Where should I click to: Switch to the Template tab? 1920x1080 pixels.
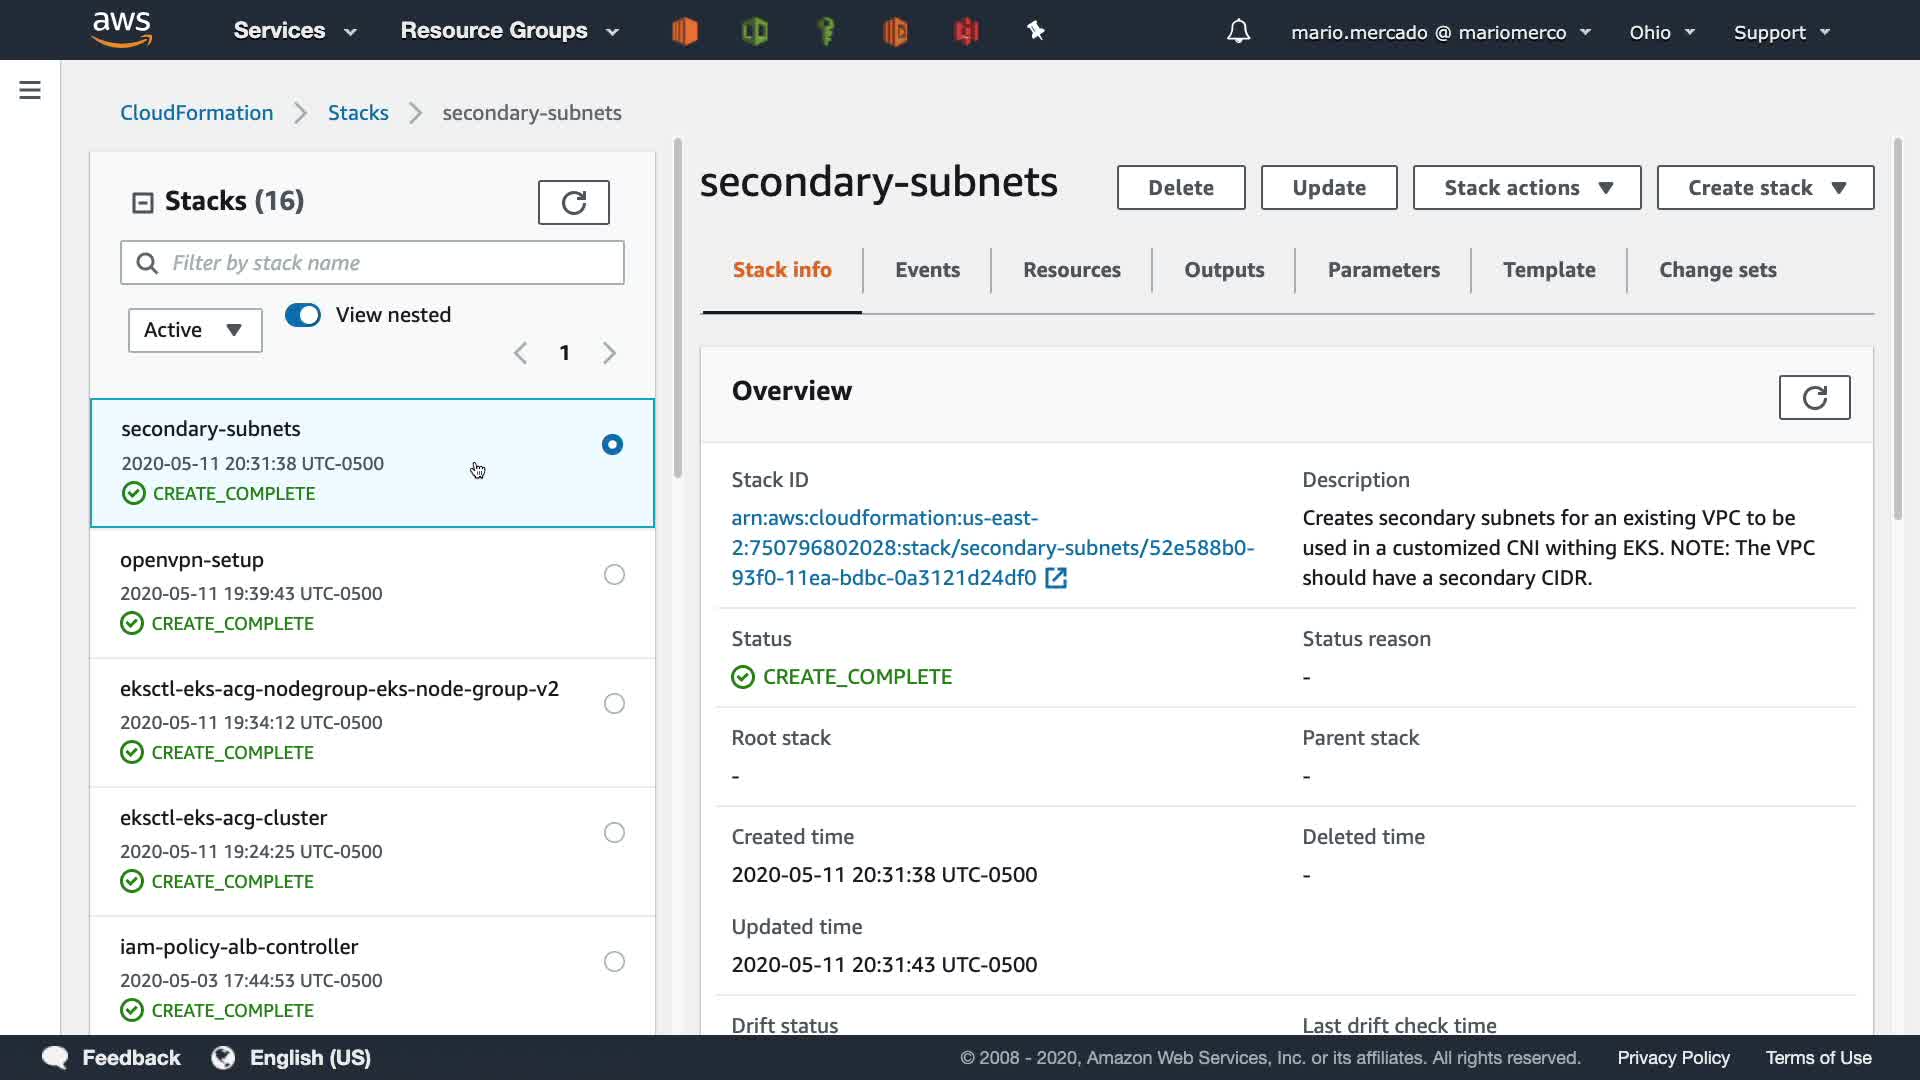1548,270
